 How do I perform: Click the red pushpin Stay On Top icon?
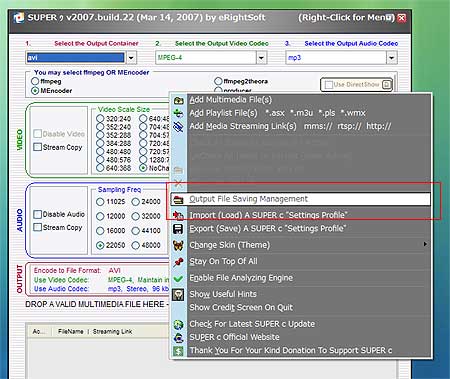pyautogui.click(x=178, y=262)
